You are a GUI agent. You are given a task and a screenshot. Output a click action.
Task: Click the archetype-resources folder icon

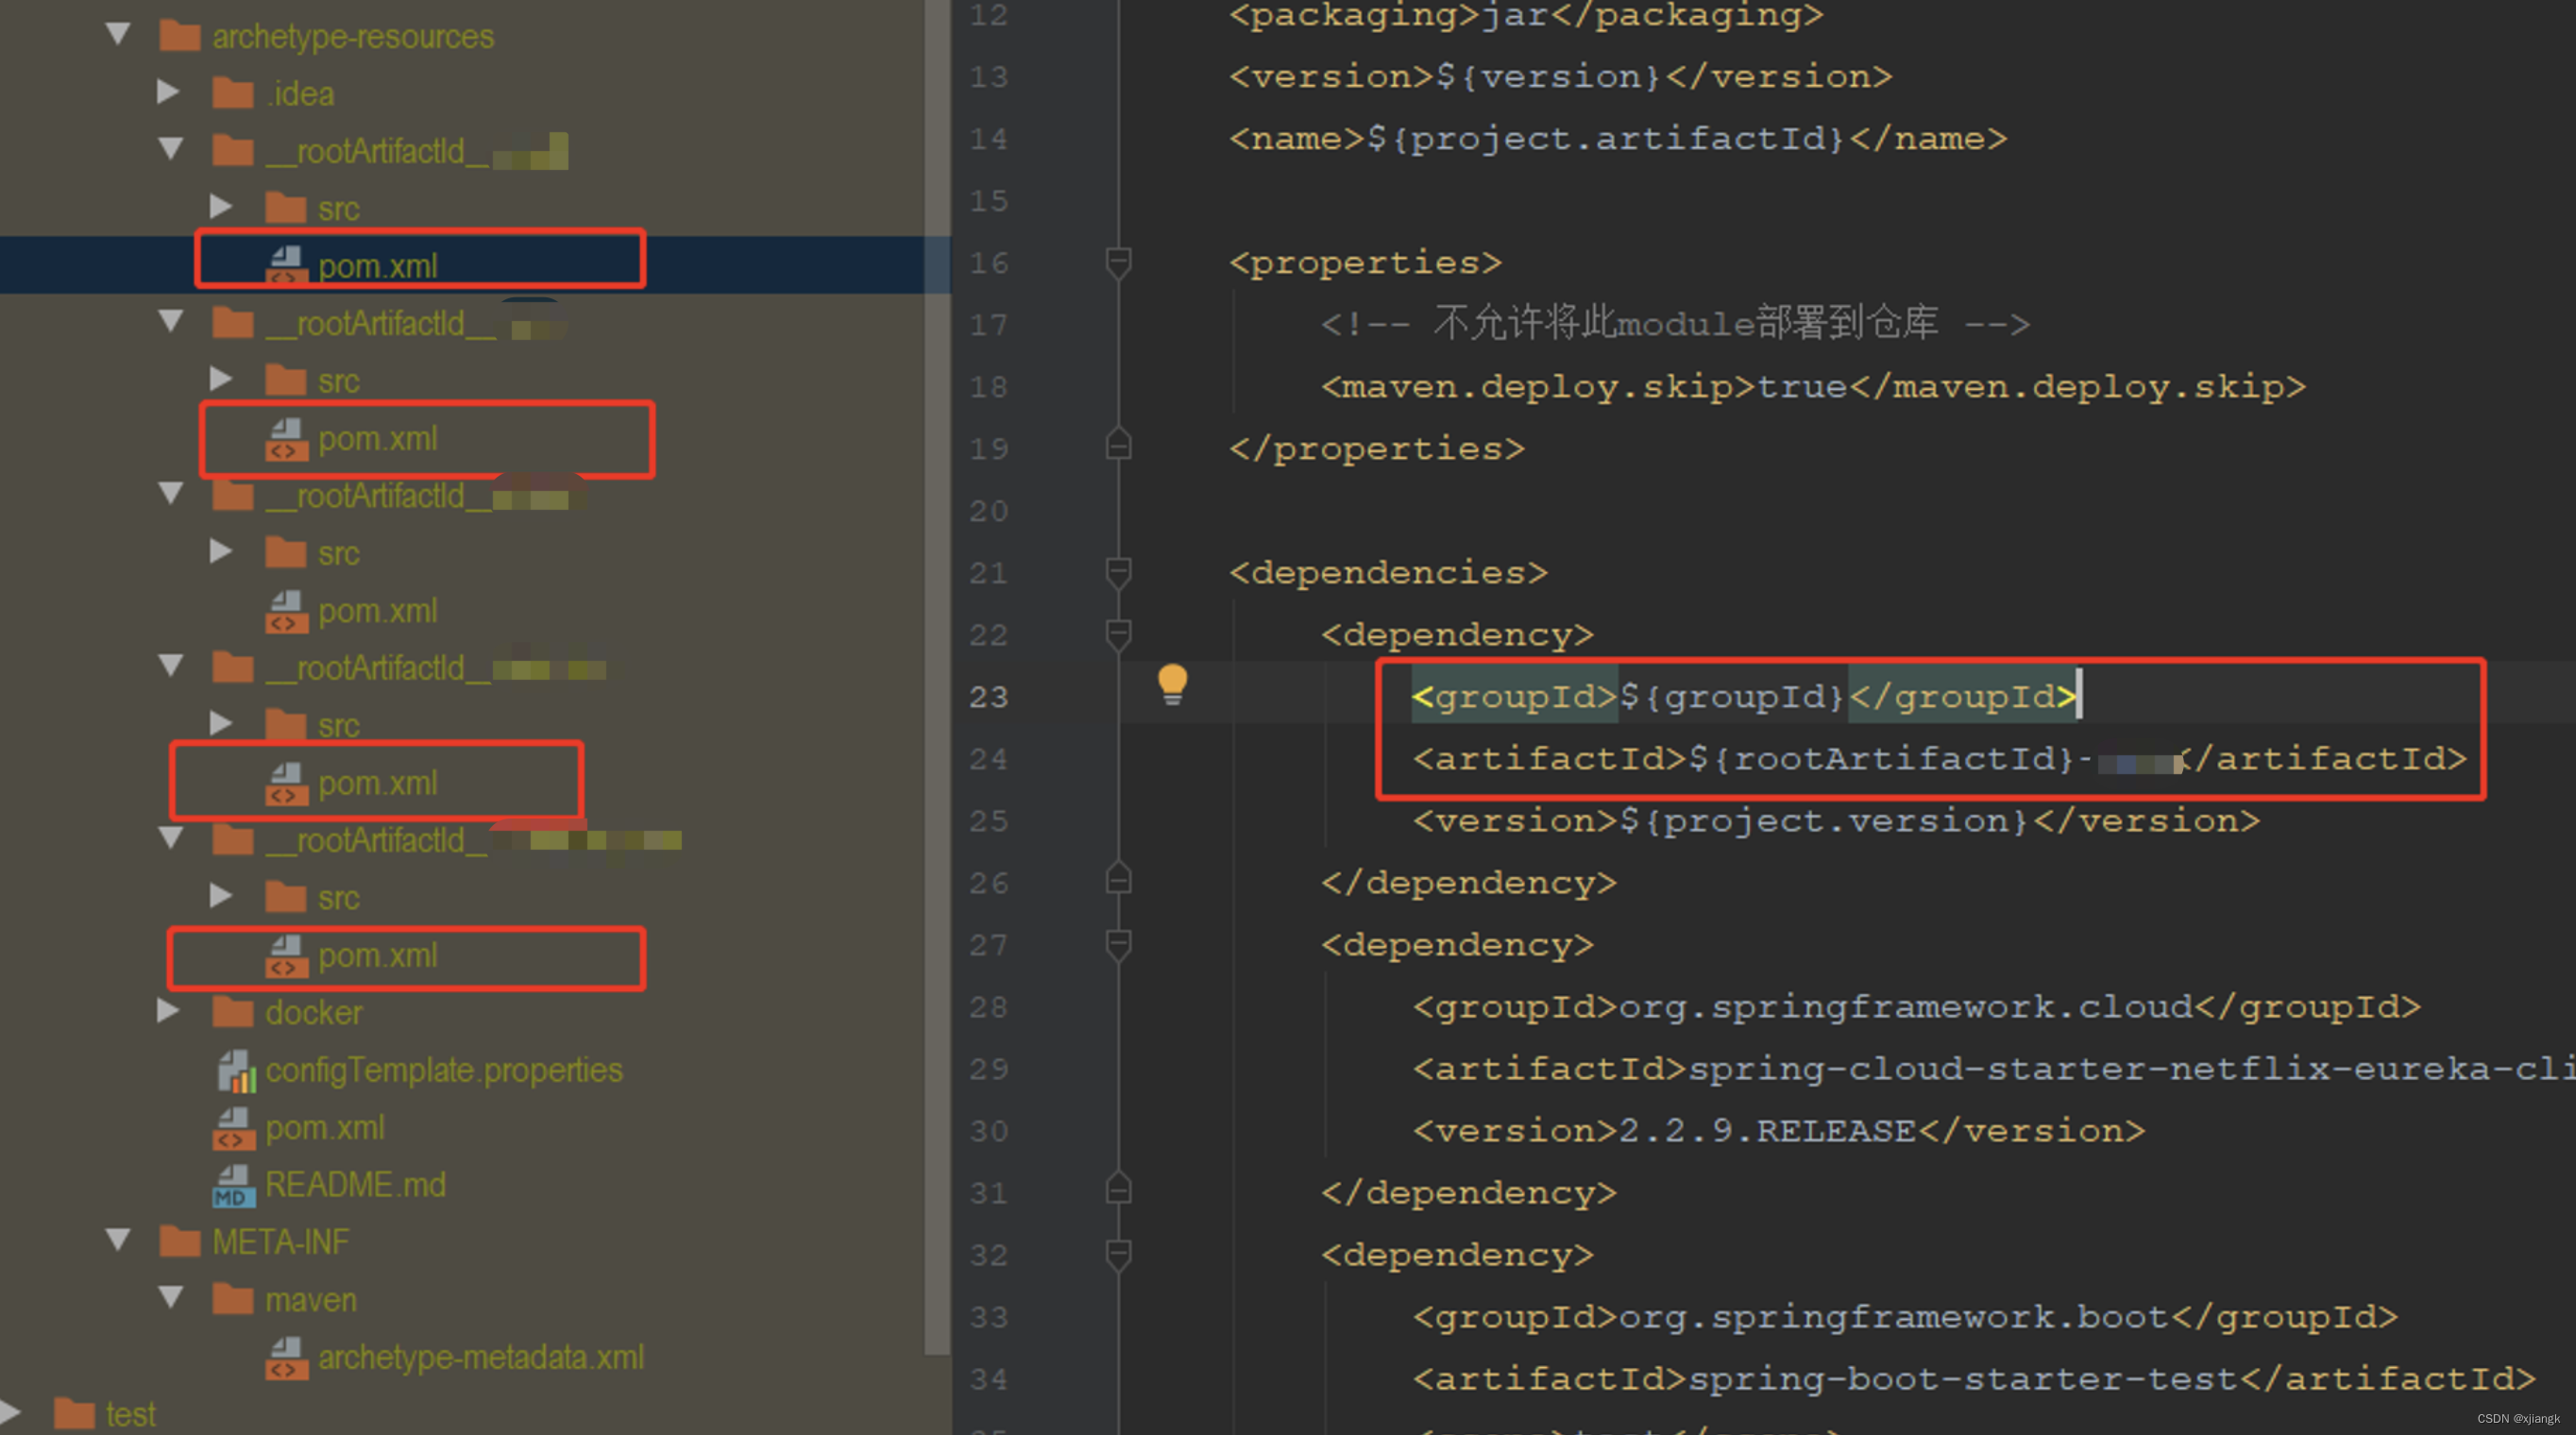click(180, 36)
